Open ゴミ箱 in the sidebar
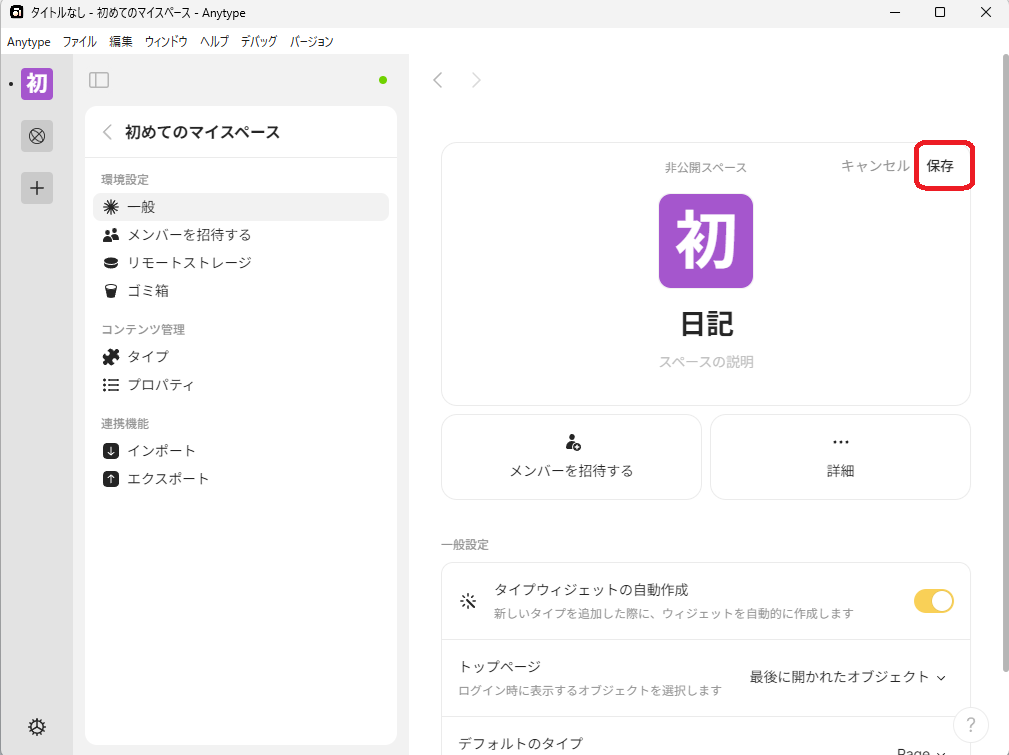Image resolution: width=1009 pixels, height=755 pixels. (x=241, y=291)
